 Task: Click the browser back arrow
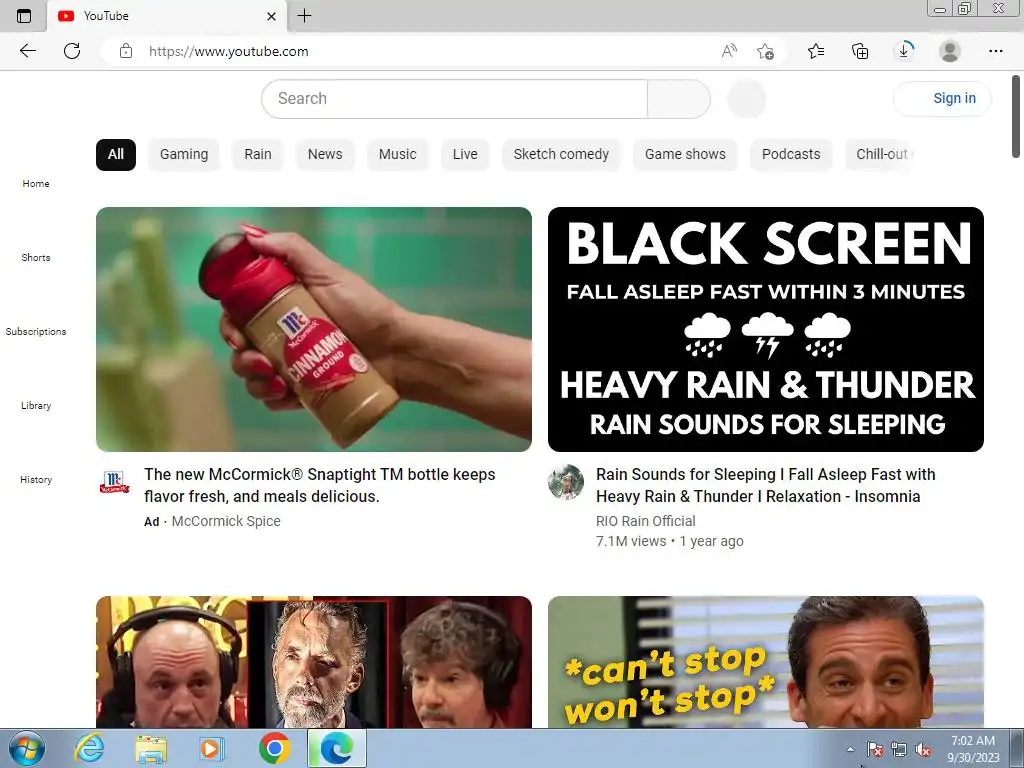[27, 51]
